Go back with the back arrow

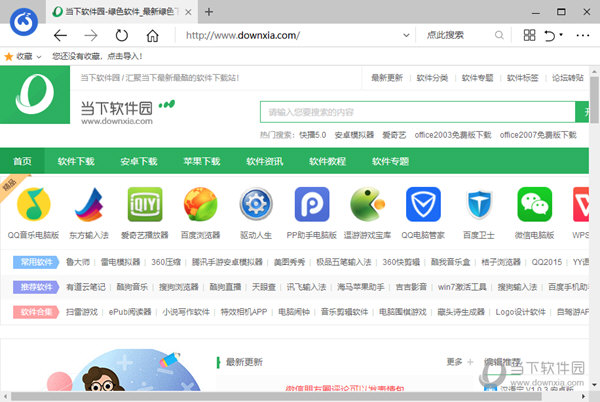[60, 36]
